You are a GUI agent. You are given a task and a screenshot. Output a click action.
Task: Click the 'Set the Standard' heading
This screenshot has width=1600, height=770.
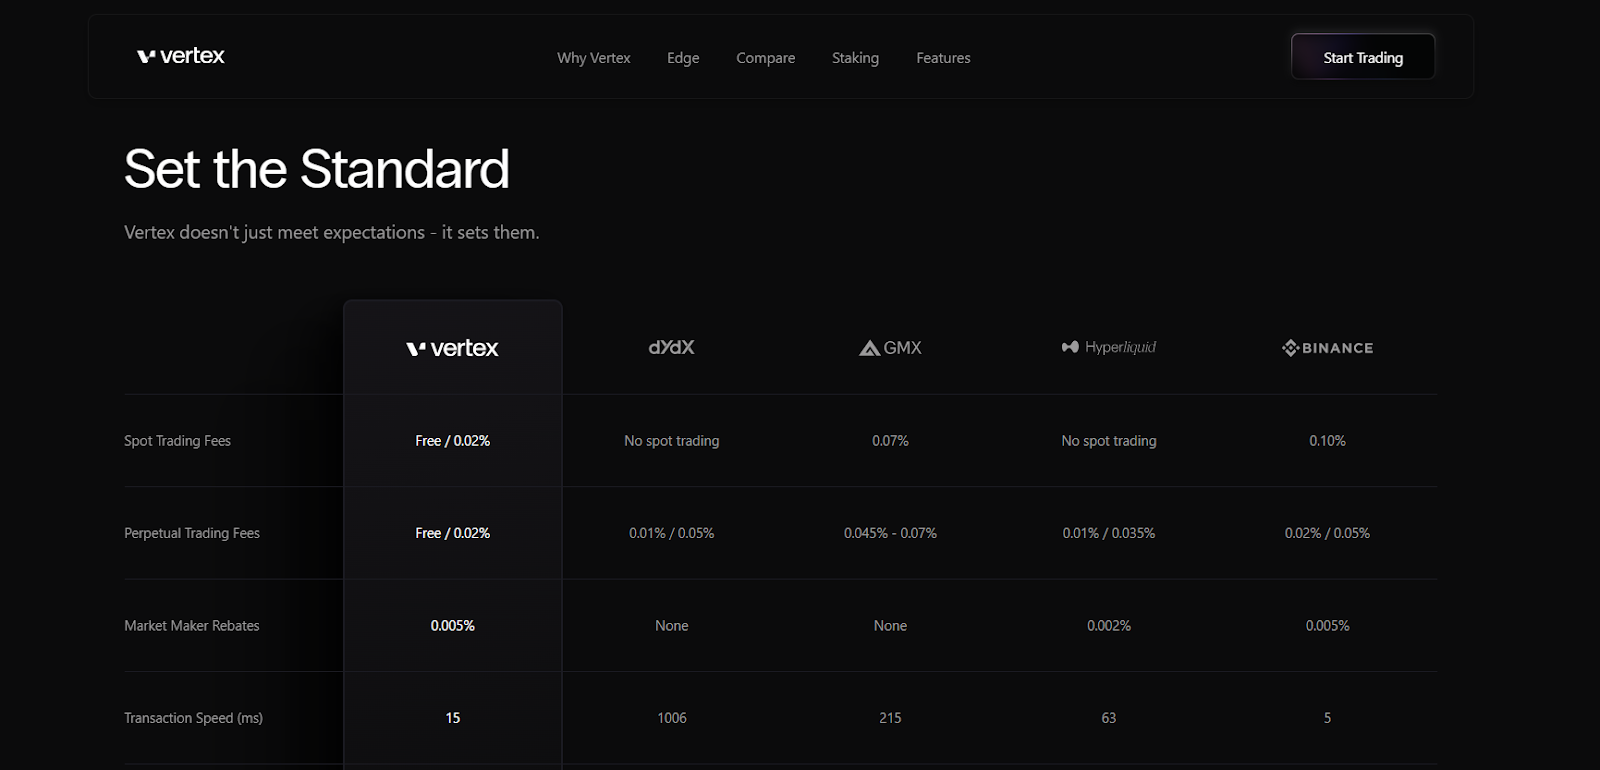tap(317, 169)
